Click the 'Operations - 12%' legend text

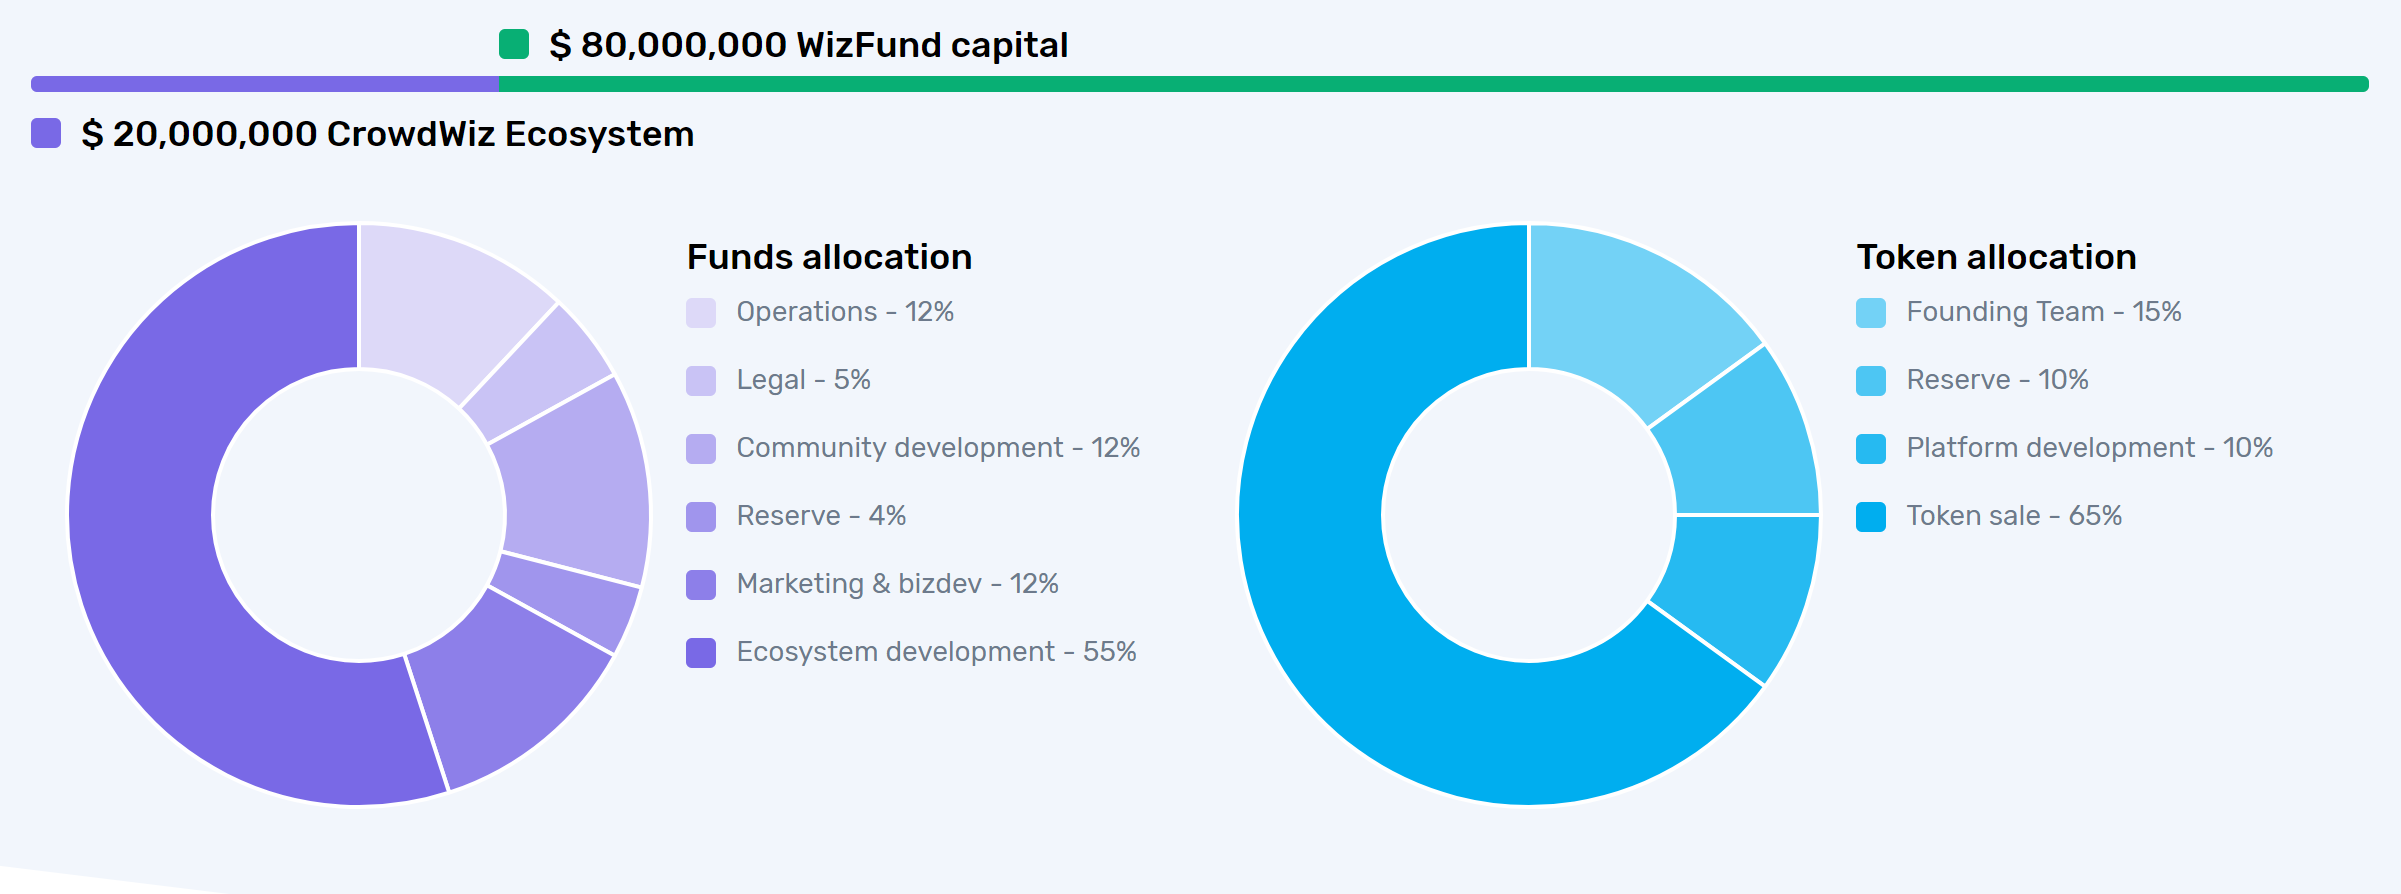click(845, 312)
